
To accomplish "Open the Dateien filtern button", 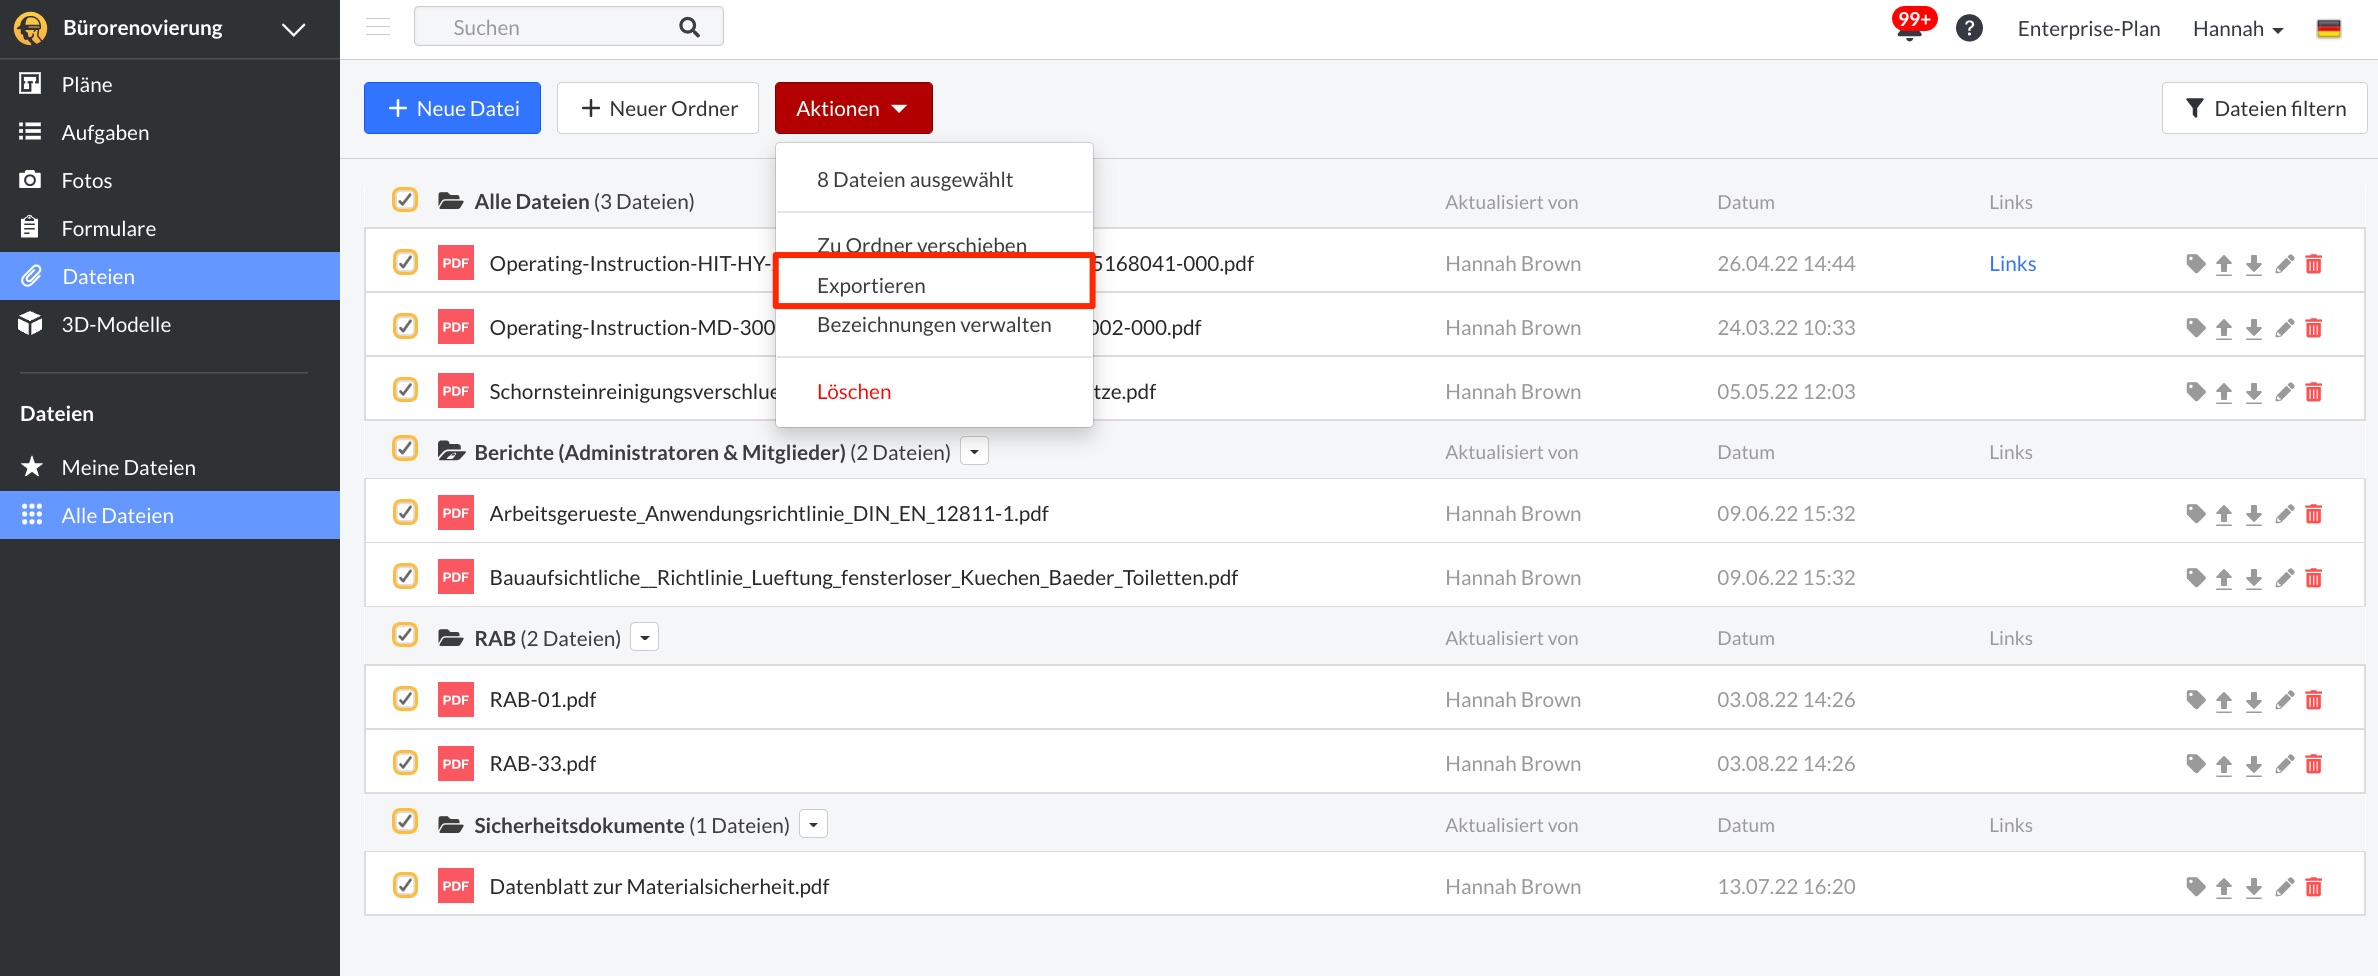I will coord(2264,108).
